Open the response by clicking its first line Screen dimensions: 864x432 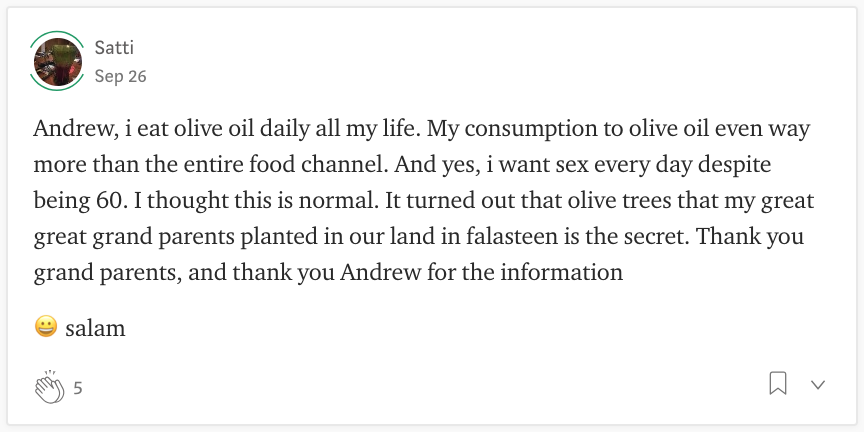(x=422, y=129)
